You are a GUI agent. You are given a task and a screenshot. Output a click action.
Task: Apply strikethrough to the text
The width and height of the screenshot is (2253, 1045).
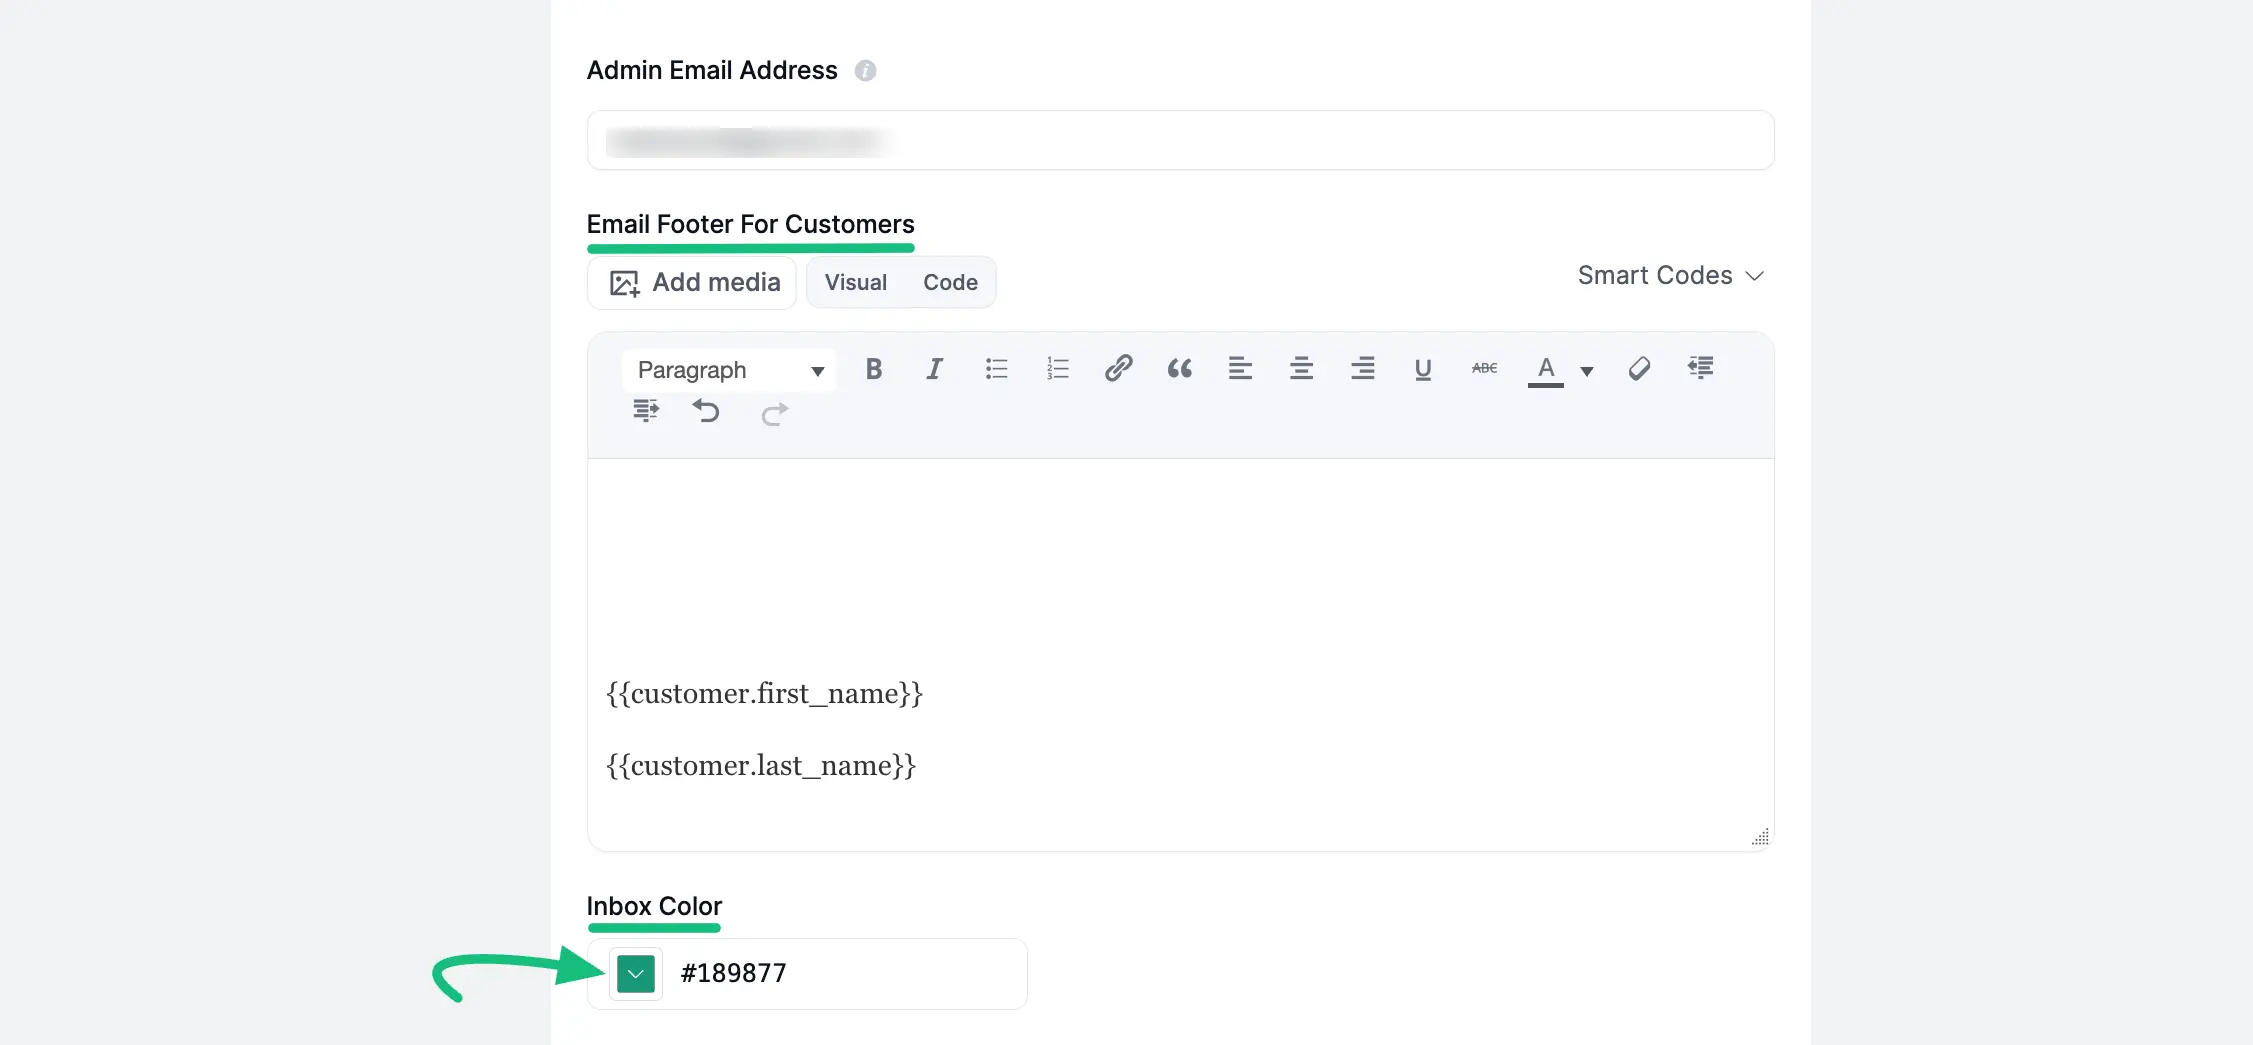[1484, 369]
